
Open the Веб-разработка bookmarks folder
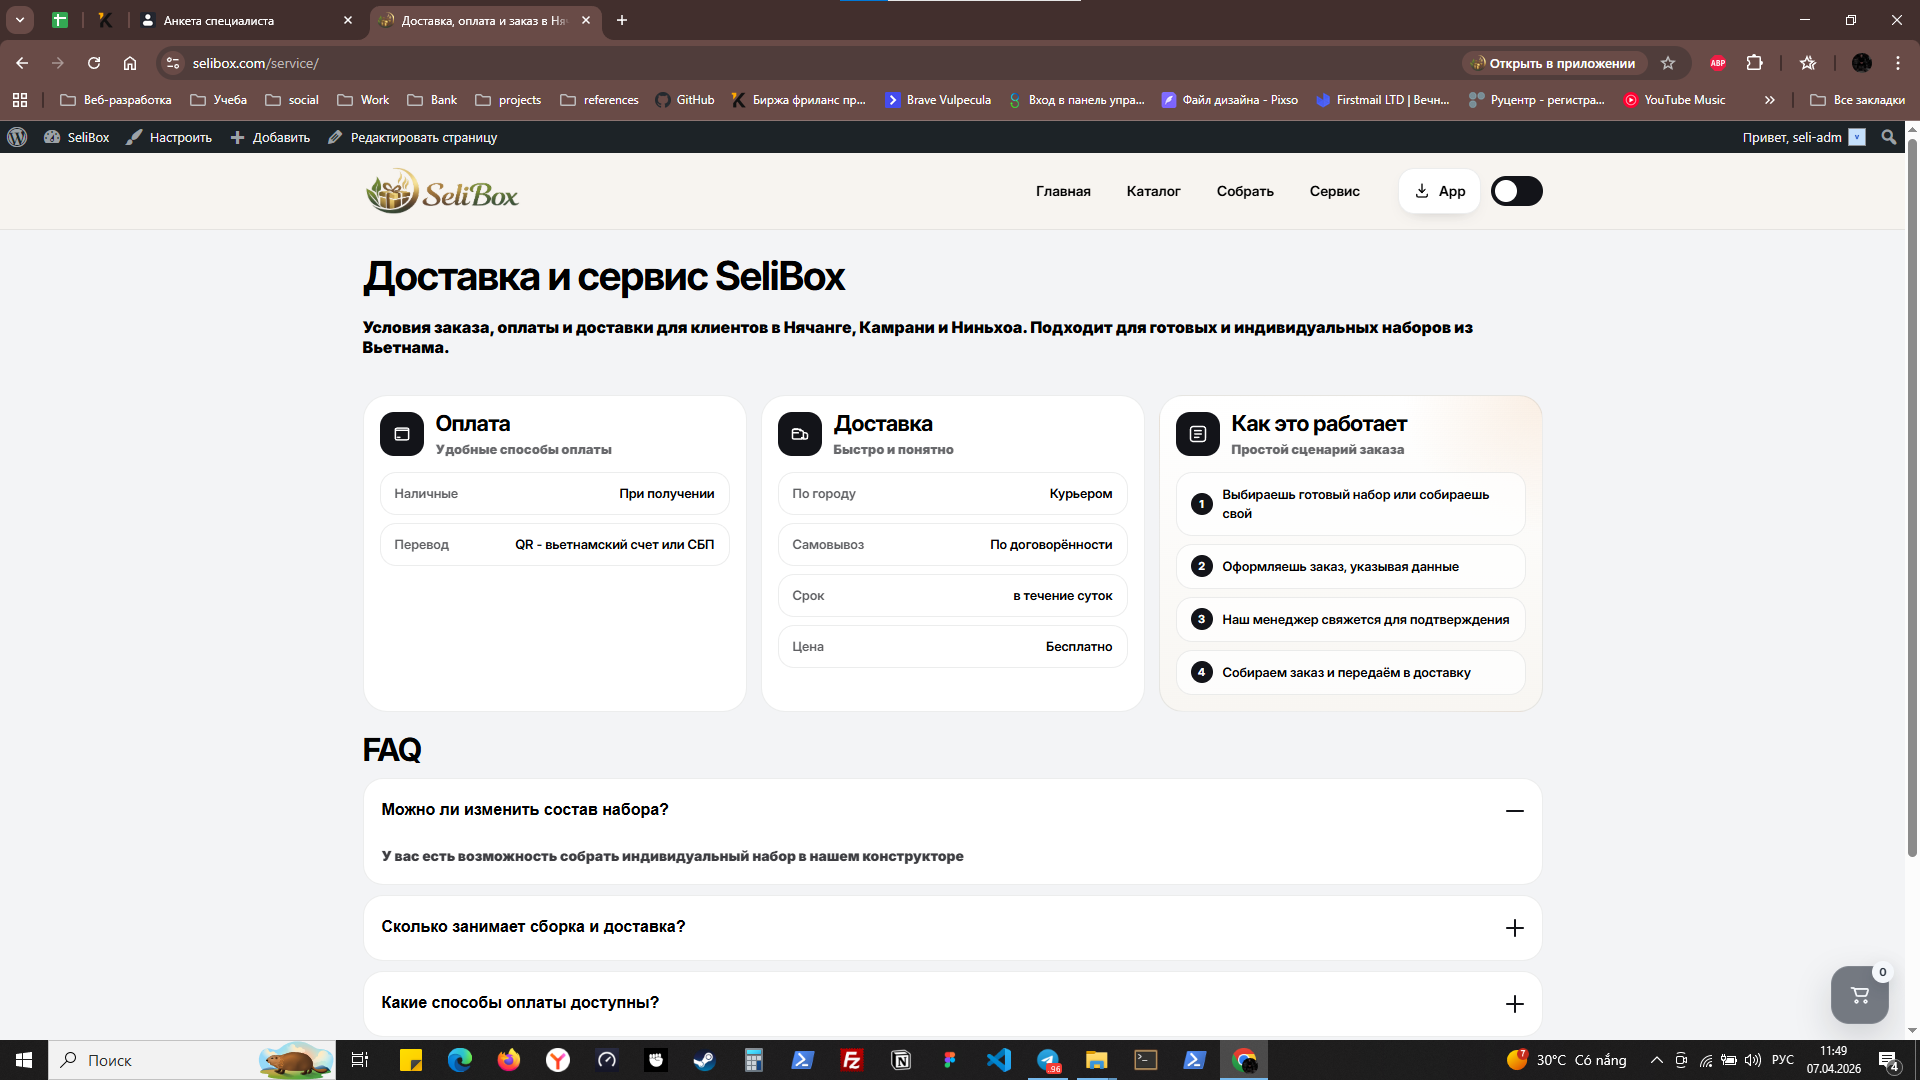116,100
